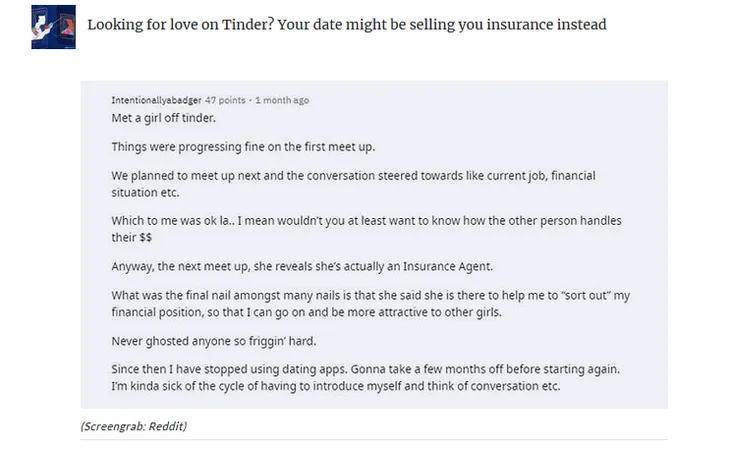The height and width of the screenshot is (451, 730).
Task: Open the 'Looking for love on Tinder?' headline
Action: [x=347, y=25]
